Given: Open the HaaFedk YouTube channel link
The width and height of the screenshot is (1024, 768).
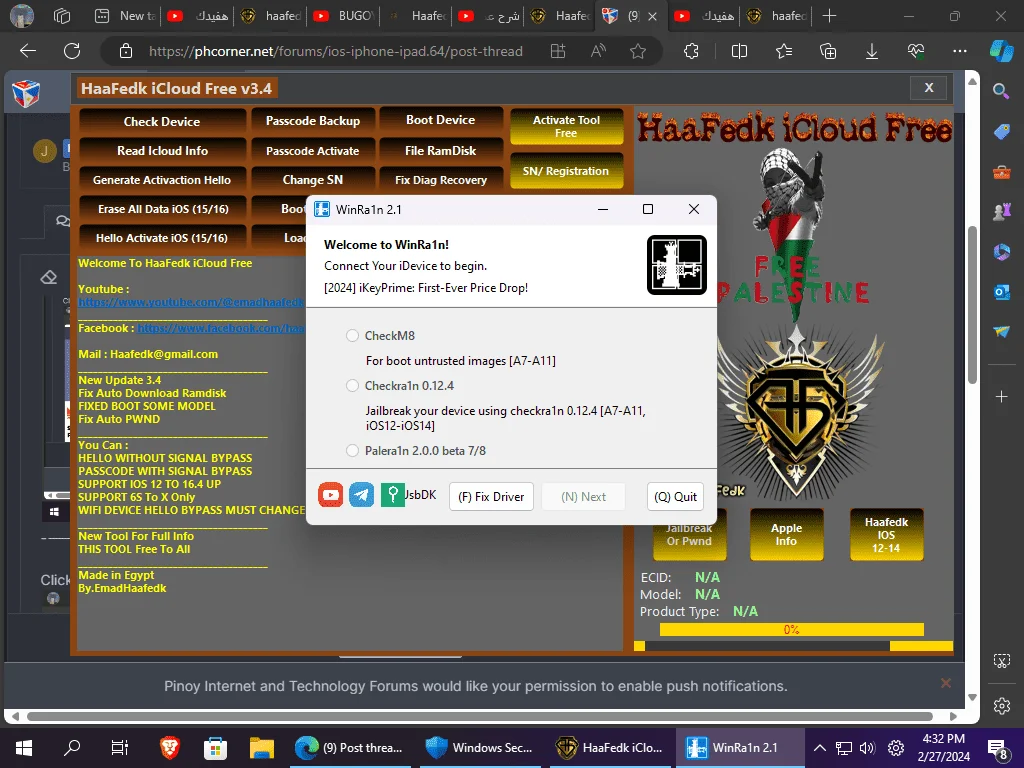Looking at the screenshot, I should [191, 302].
